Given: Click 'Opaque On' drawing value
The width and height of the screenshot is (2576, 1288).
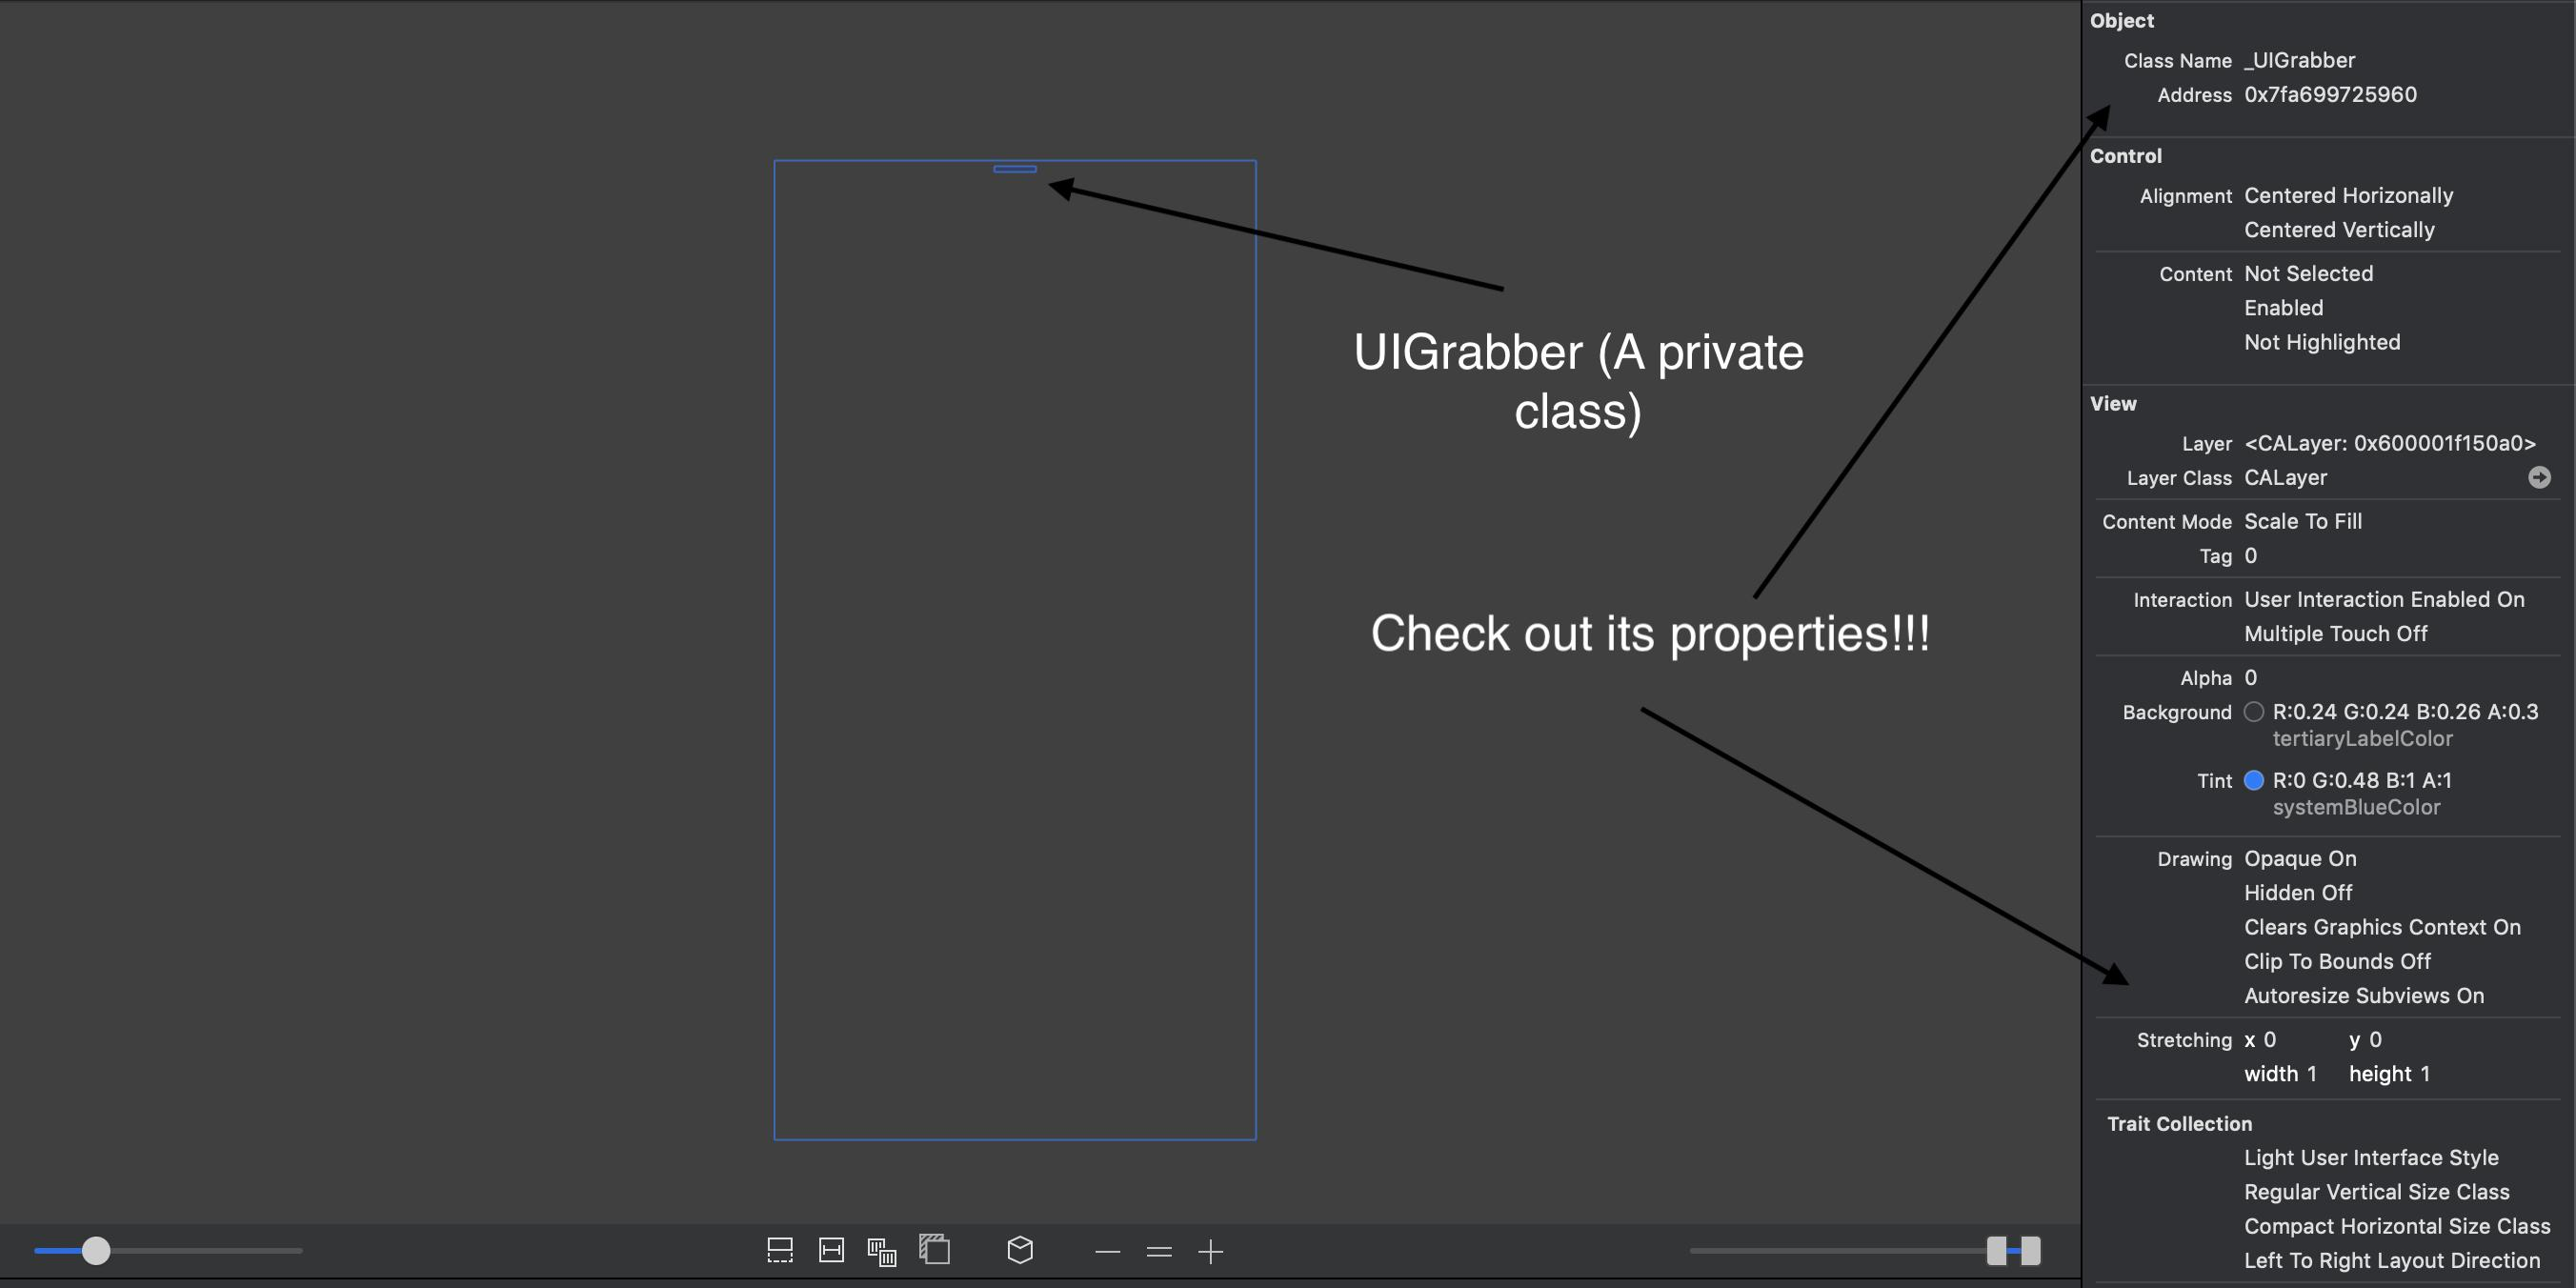Looking at the screenshot, I should pyautogui.click(x=2300, y=859).
